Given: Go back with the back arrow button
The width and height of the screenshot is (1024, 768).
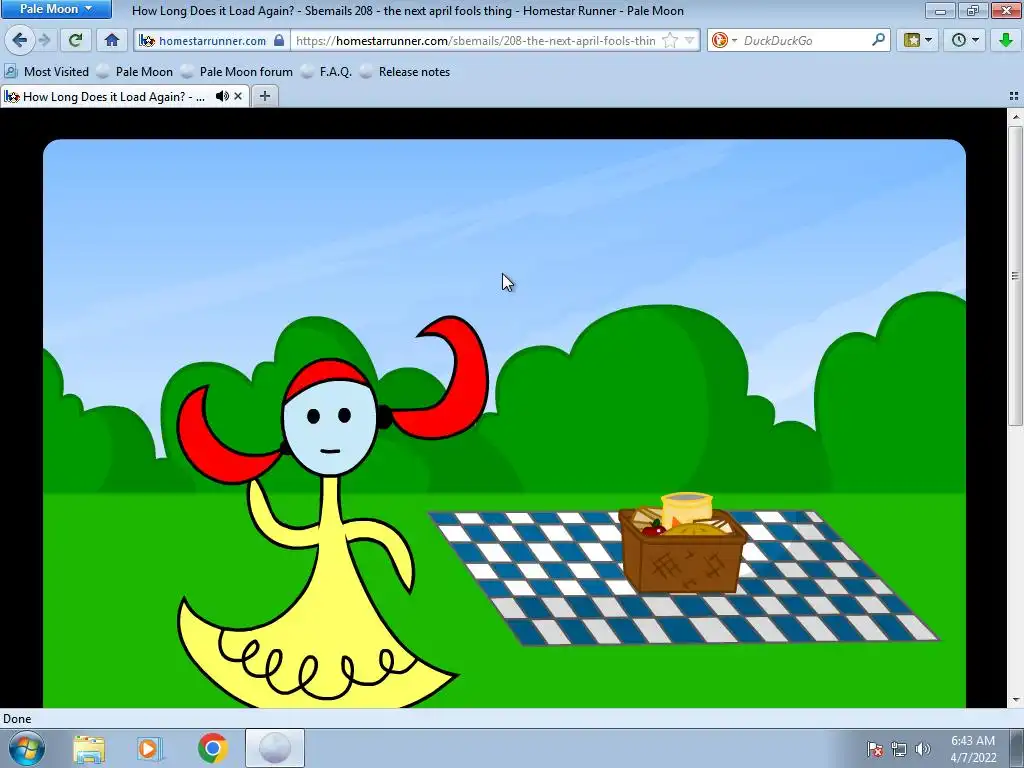Looking at the screenshot, I should pyautogui.click(x=20, y=40).
